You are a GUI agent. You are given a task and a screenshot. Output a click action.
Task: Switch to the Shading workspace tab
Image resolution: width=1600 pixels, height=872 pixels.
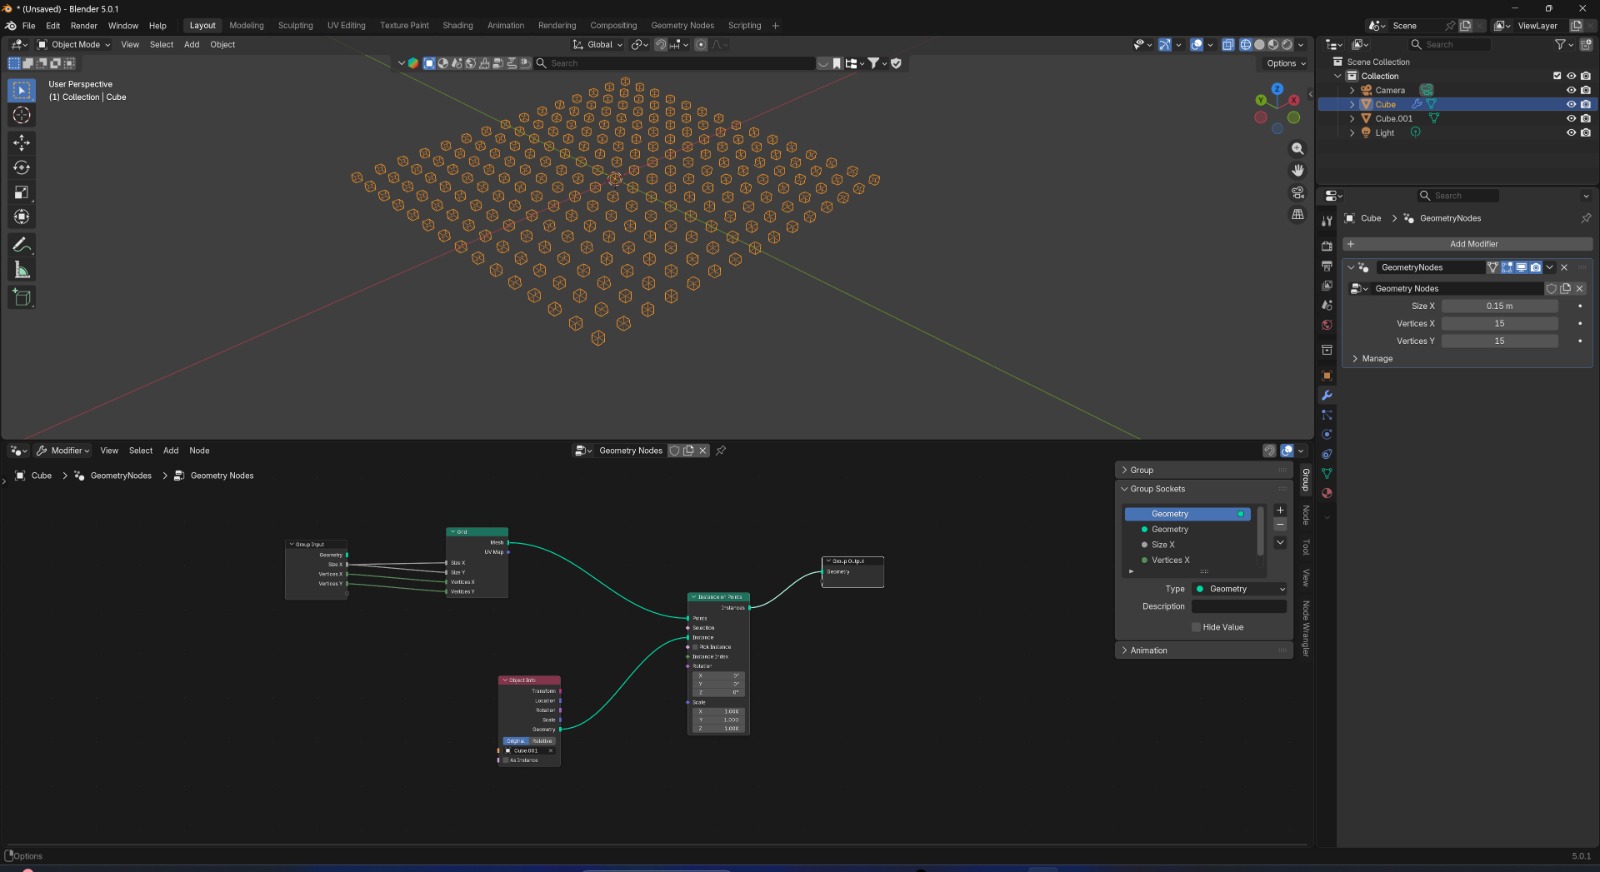click(x=457, y=25)
